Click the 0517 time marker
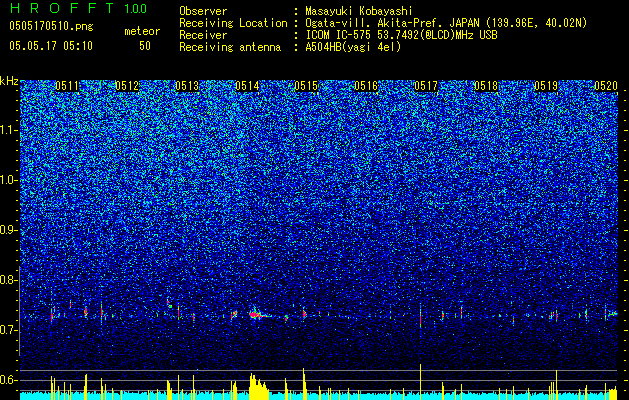 coord(426,86)
